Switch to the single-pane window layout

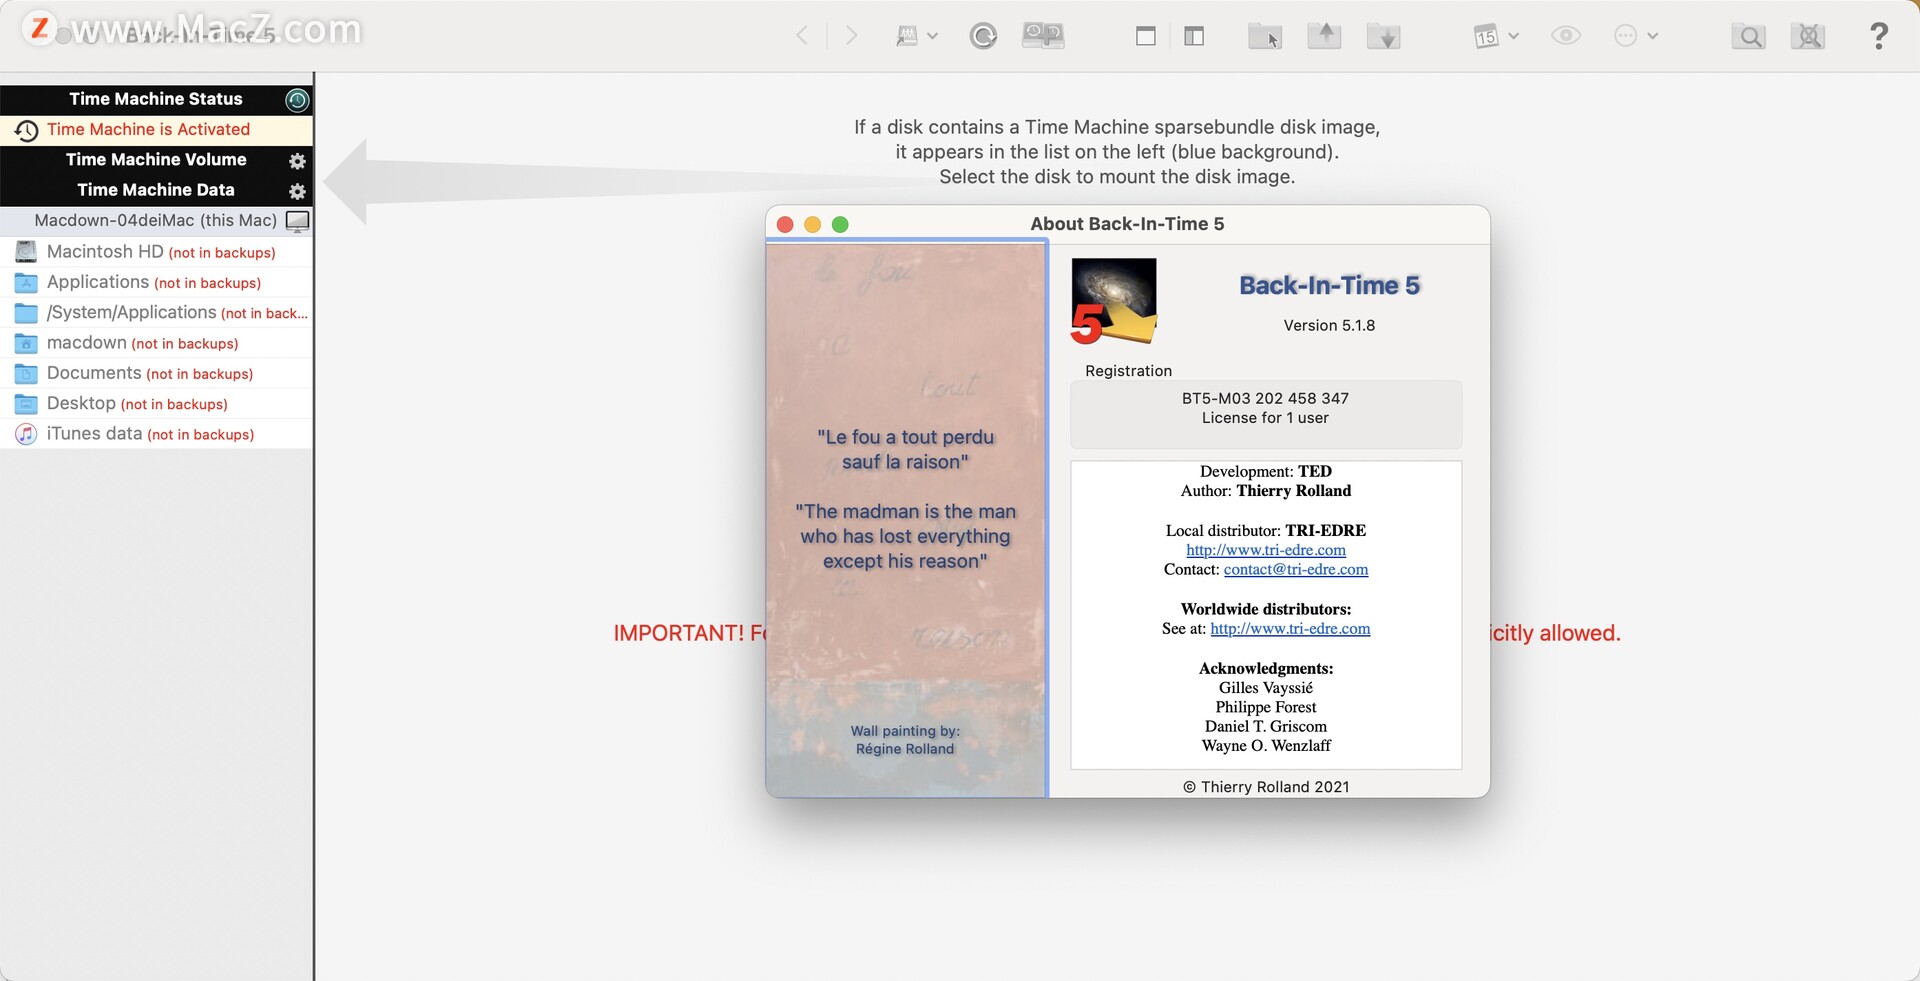pyautogui.click(x=1146, y=36)
